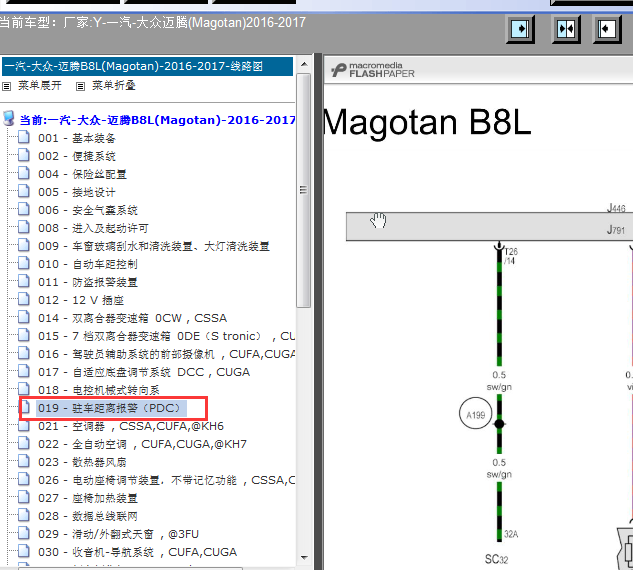Click the blue header 一汽-大众-迈腾B8L 线路图
The image size is (633, 570).
tap(147, 66)
